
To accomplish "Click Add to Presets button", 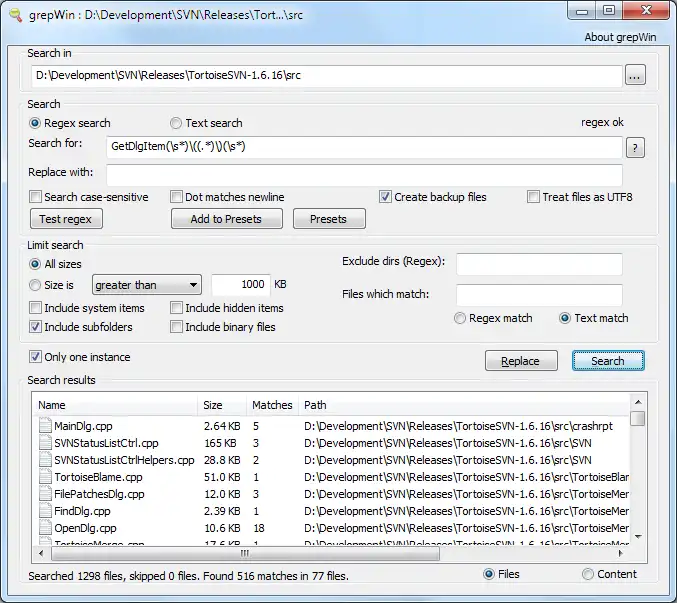I will coord(227,219).
